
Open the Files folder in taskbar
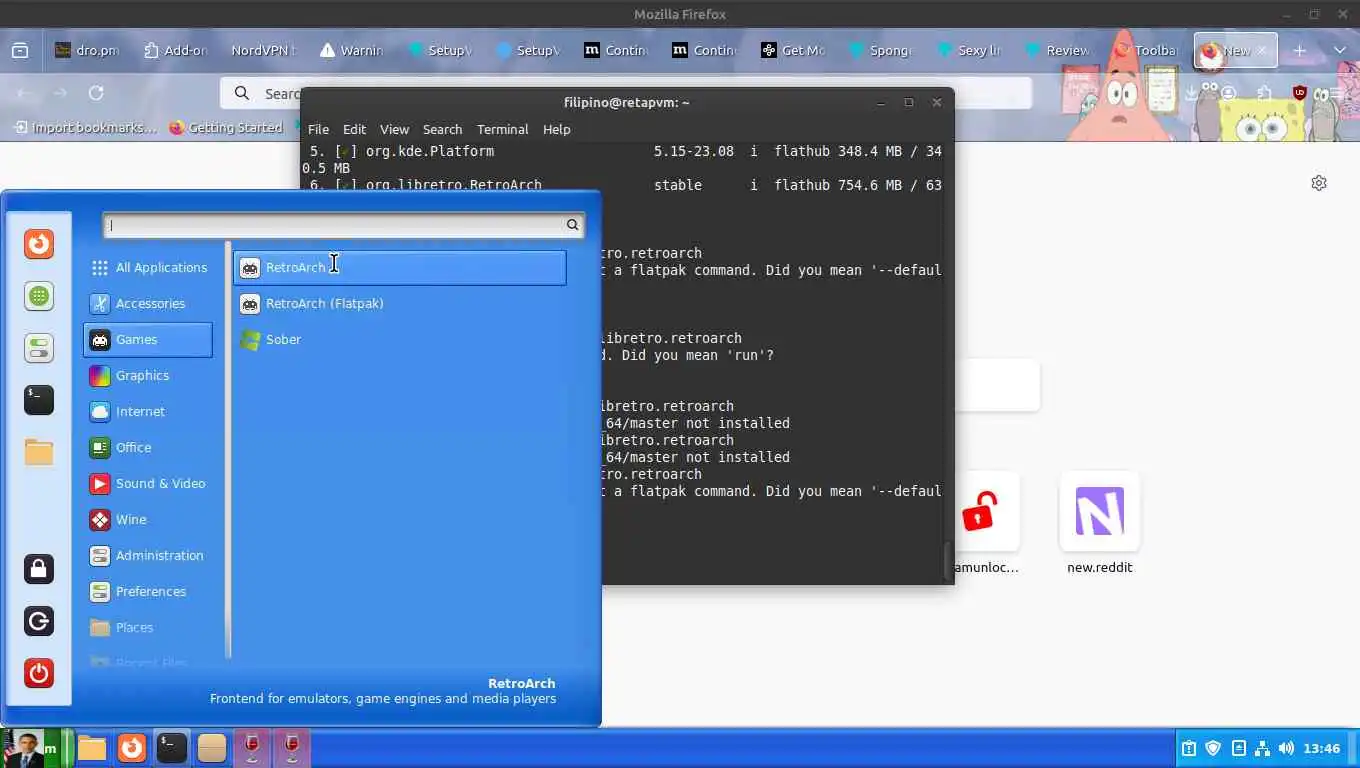[92, 748]
